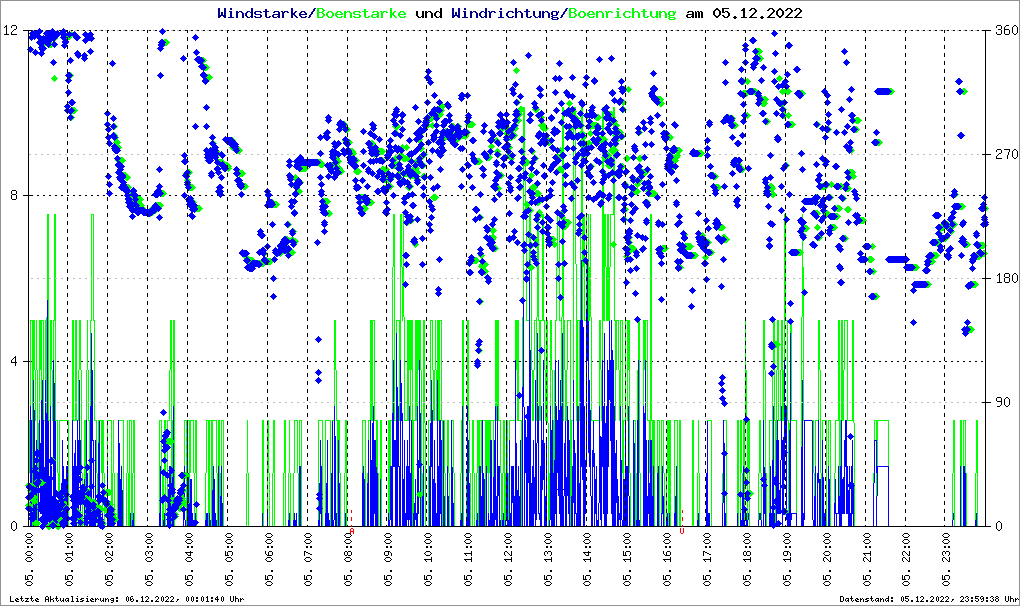This screenshot has width=1020, height=606.
Task: Click the left axis value 8
Action: (14, 196)
